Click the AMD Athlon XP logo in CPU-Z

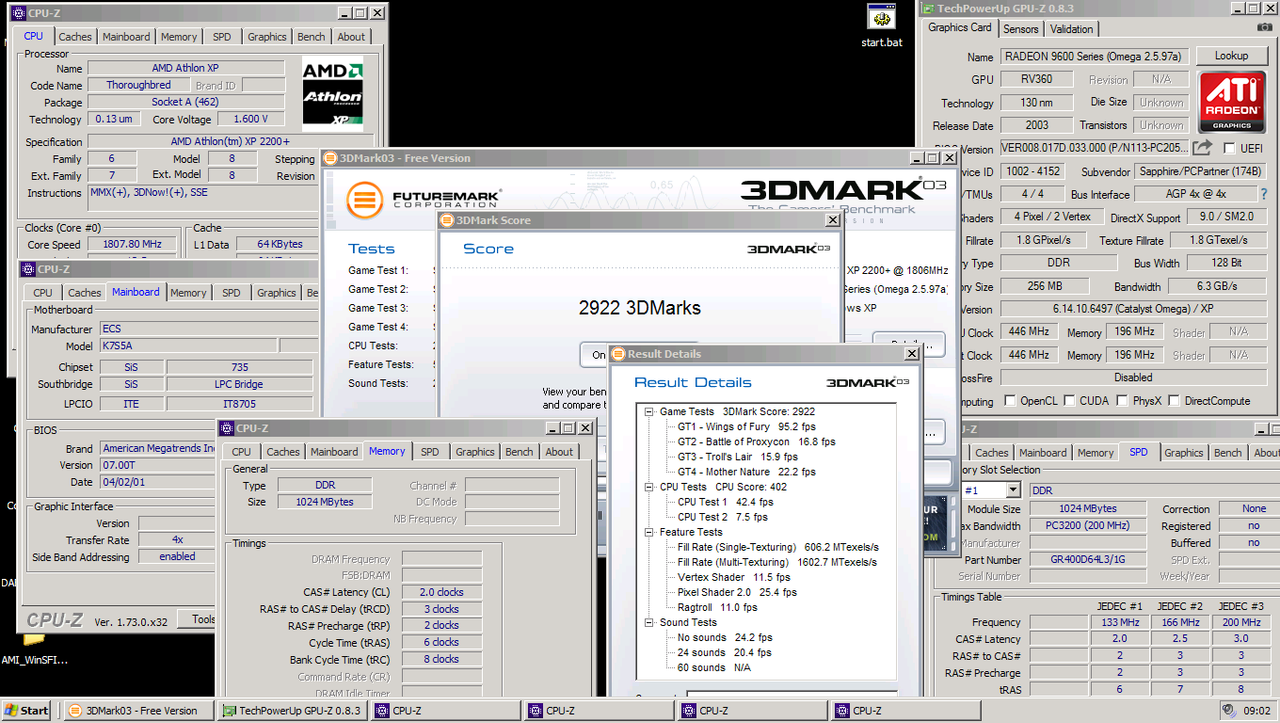pyautogui.click(x=332, y=95)
